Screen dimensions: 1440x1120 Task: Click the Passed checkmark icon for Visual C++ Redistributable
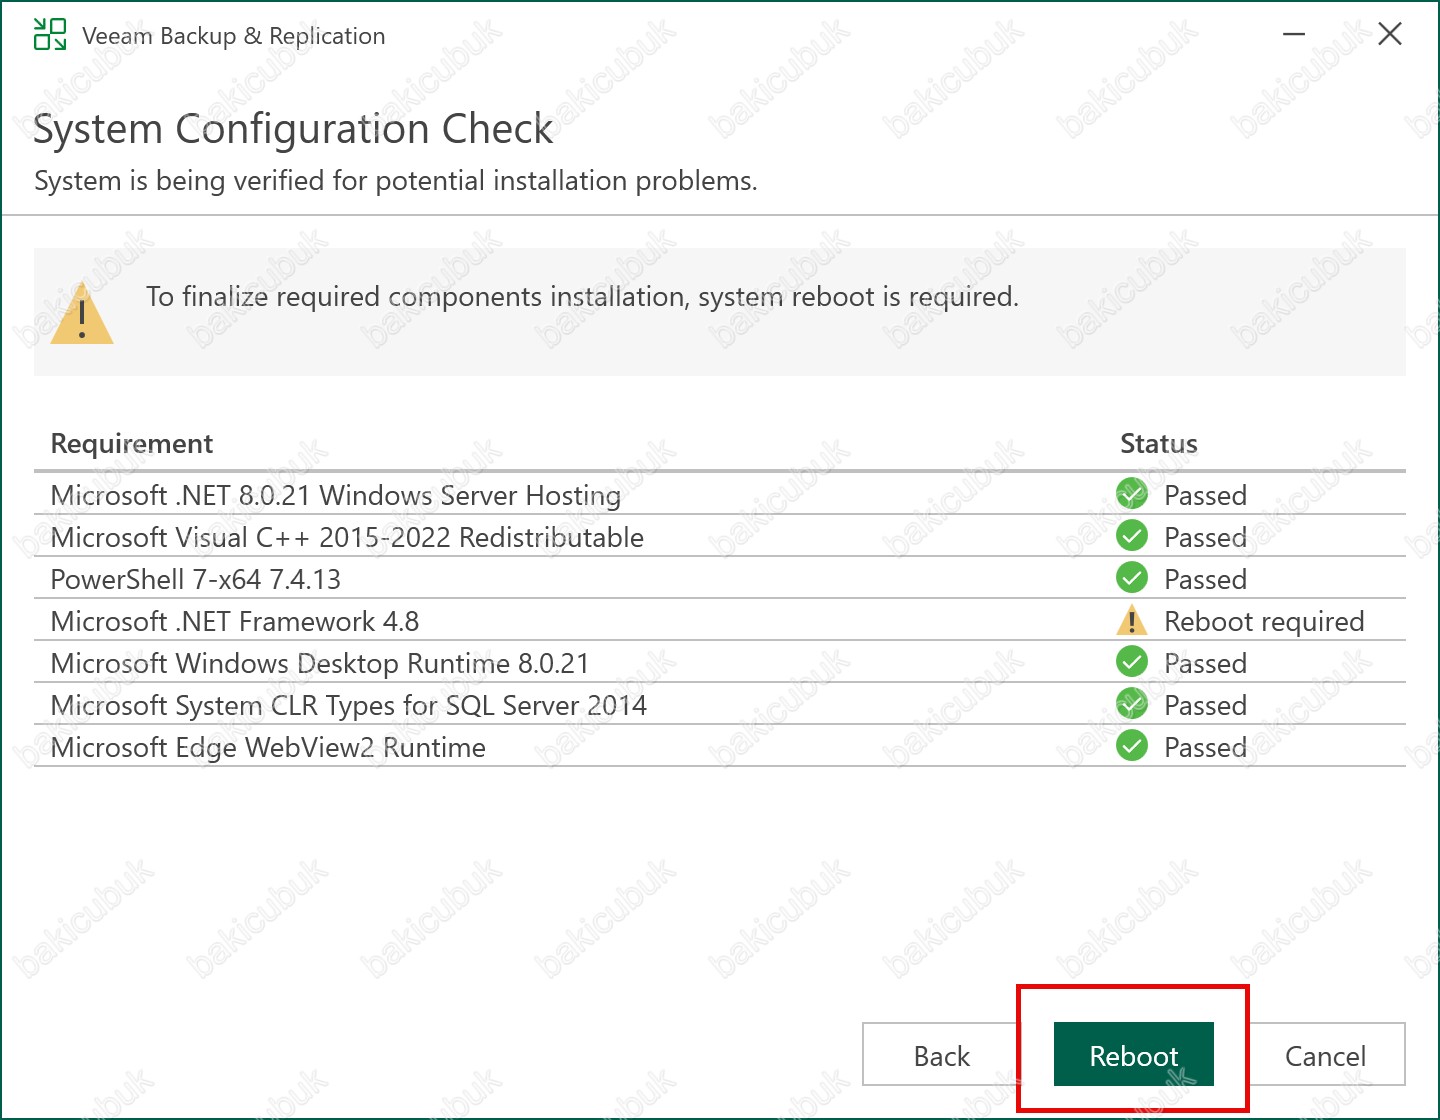click(1131, 537)
